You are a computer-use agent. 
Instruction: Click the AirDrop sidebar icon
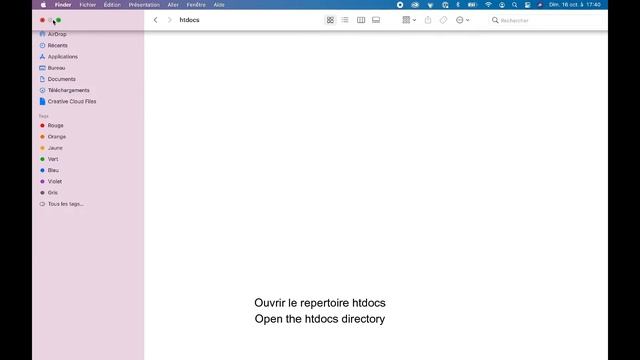coord(42,34)
